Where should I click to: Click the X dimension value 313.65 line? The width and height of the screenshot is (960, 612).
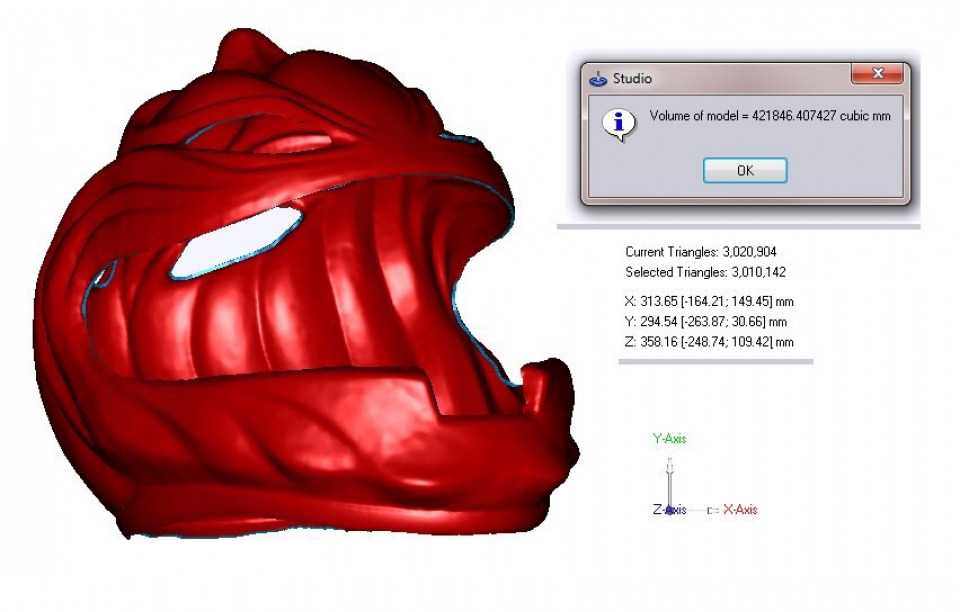tap(709, 301)
